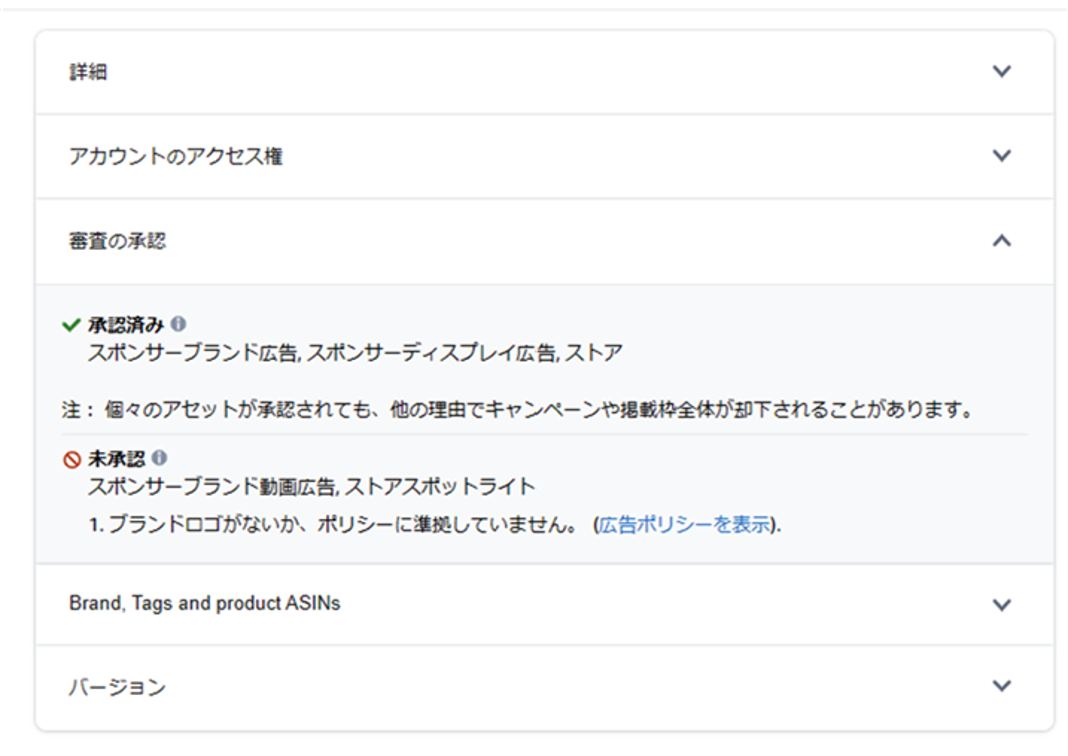Image resolution: width=1068 pixels, height=756 pixels.
Task: Open the 広告ポリシーを表示 link
Action: point(685,524)
